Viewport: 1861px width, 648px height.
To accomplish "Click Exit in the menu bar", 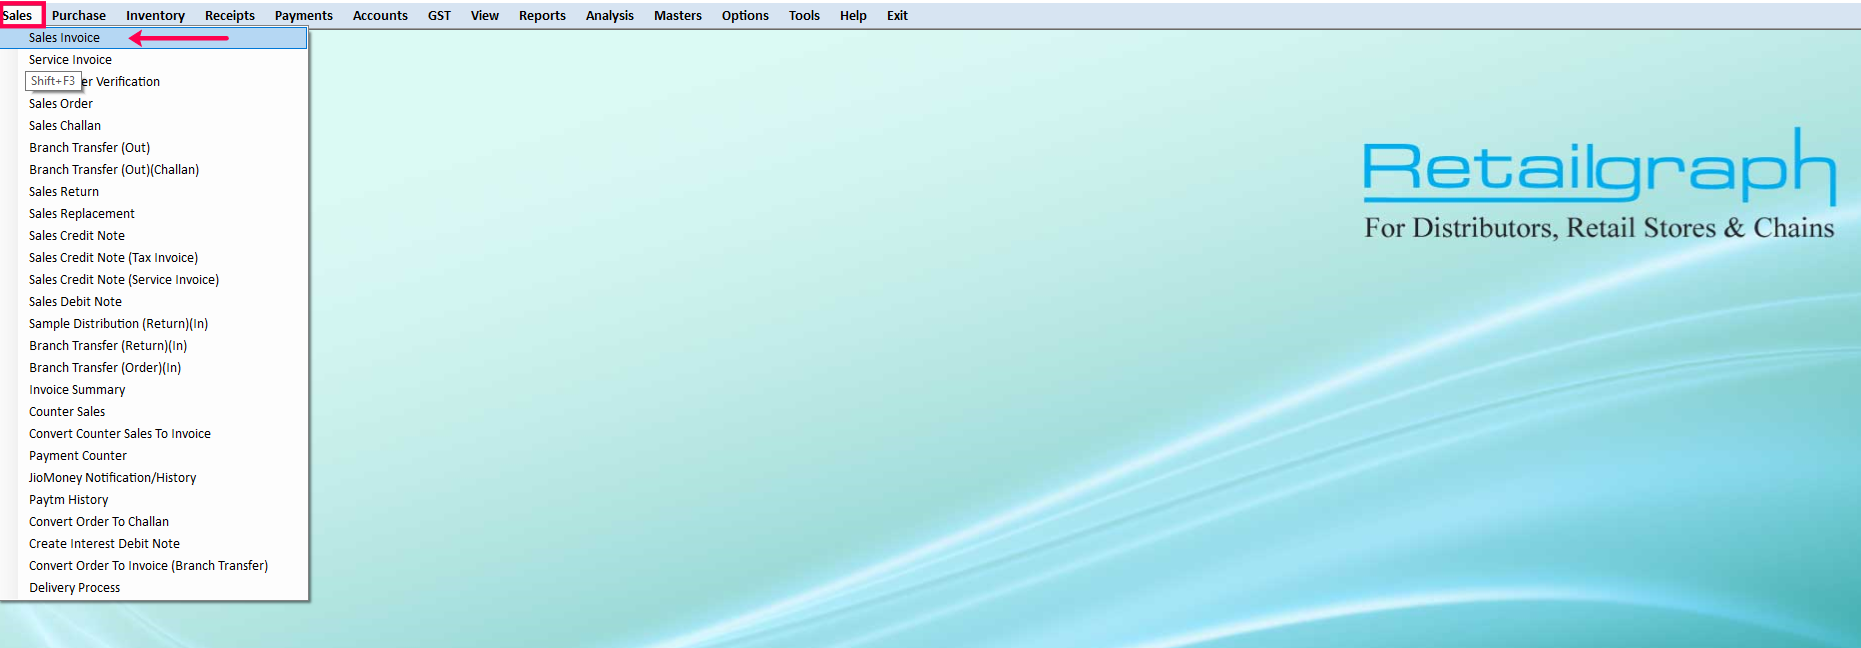I will click(x=897, y=15).
